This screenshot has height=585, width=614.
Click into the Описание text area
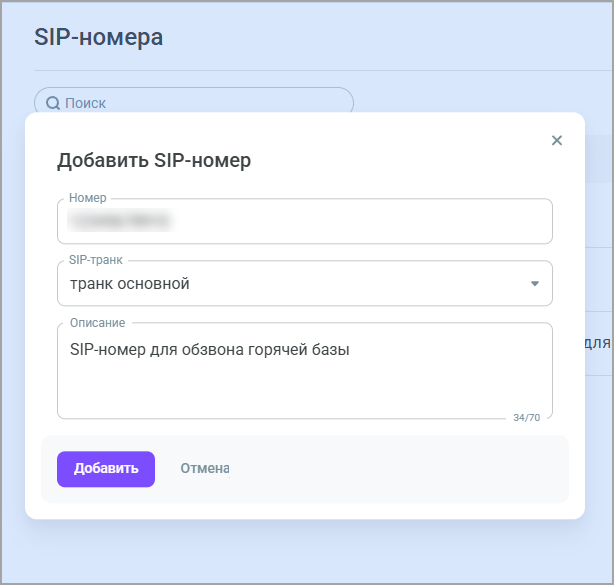(x=305, y=371)
